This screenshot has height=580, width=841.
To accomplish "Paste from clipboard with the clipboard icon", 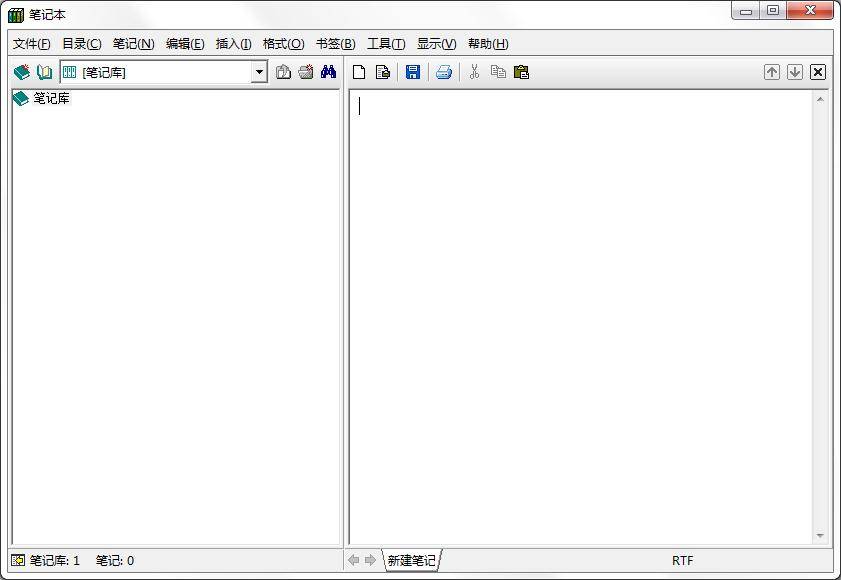I will pos(520,71).
